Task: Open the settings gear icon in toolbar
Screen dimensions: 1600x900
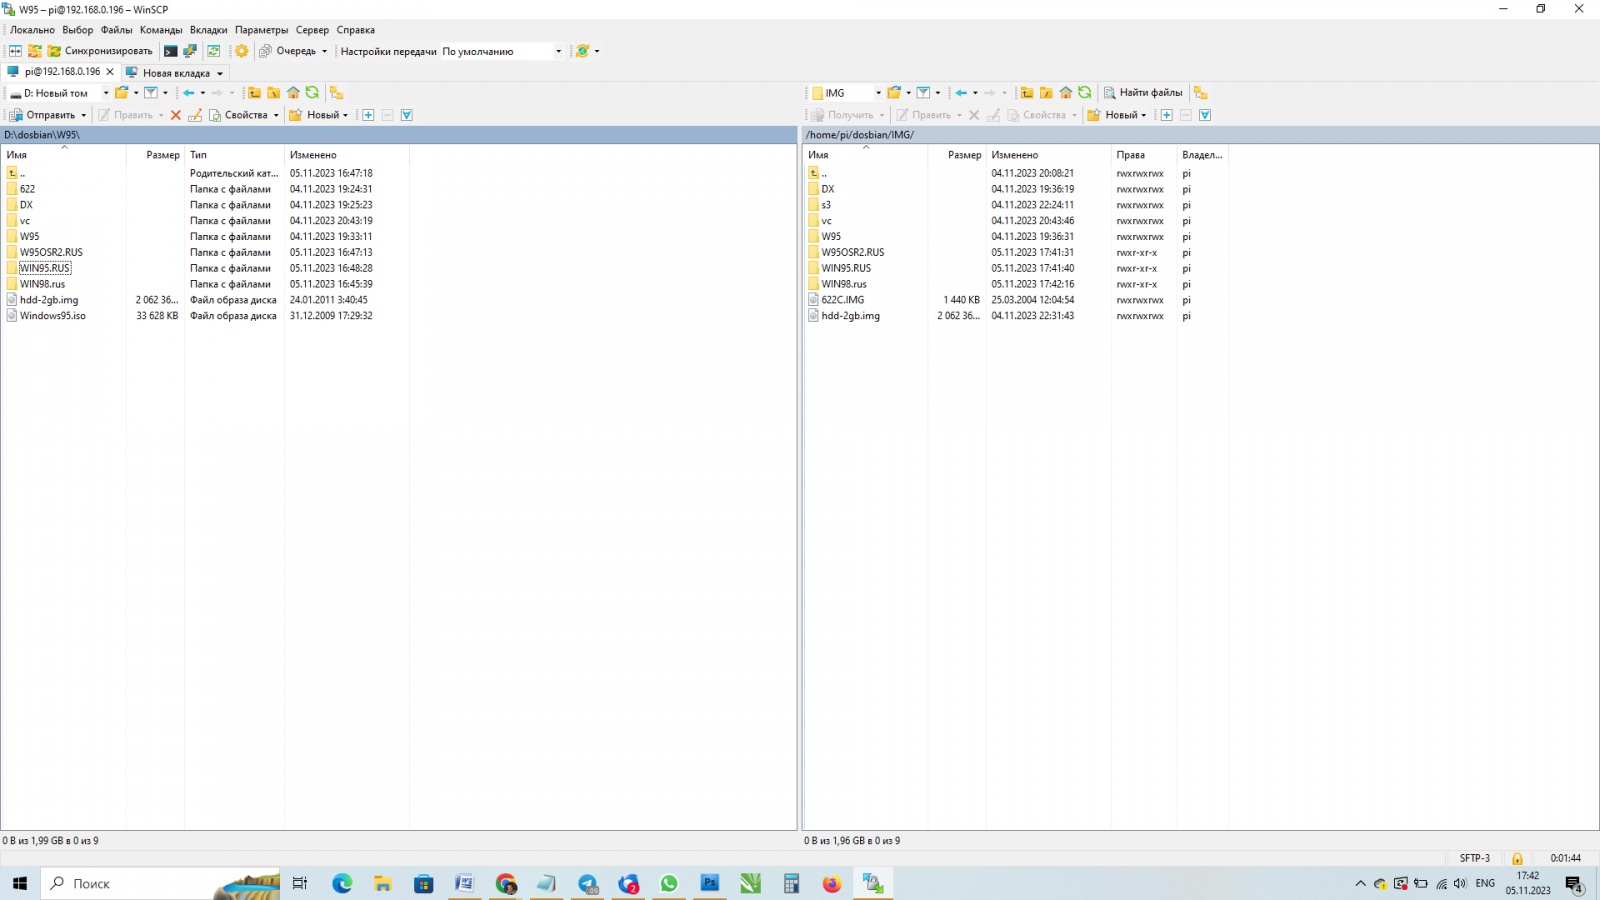Action: 242,51
